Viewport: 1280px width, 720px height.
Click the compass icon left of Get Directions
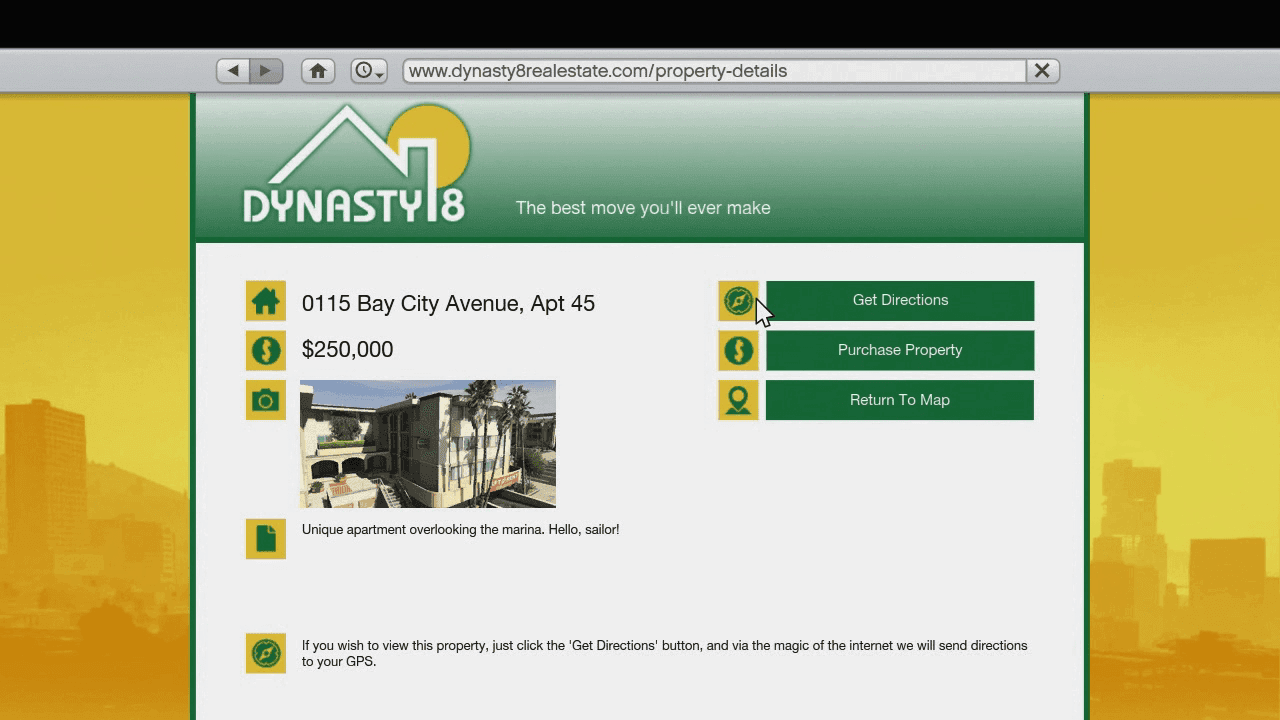tap(738, 301)
